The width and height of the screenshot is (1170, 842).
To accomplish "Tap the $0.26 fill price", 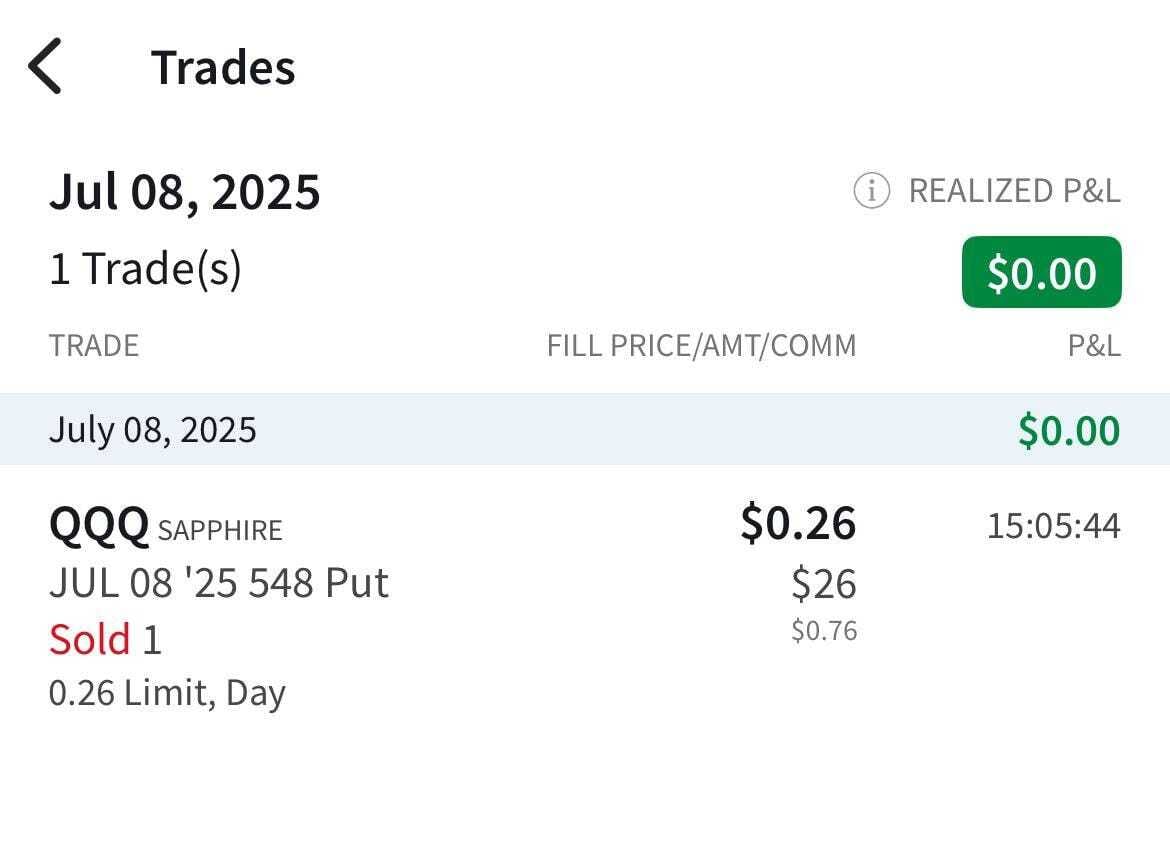I will pos(798,523).
